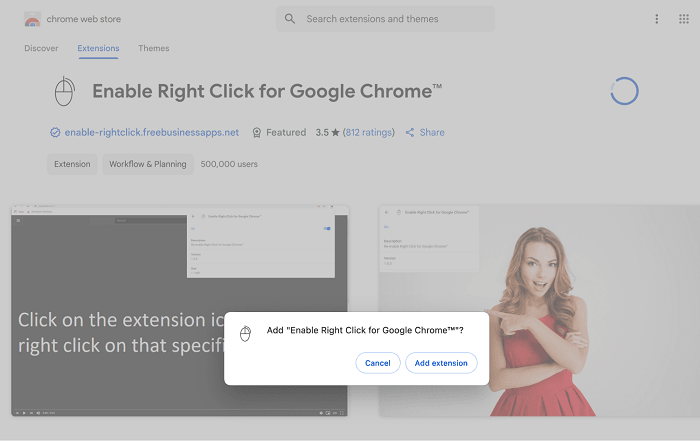Click the search magnifier icon
700x441 pixels.
290,19
